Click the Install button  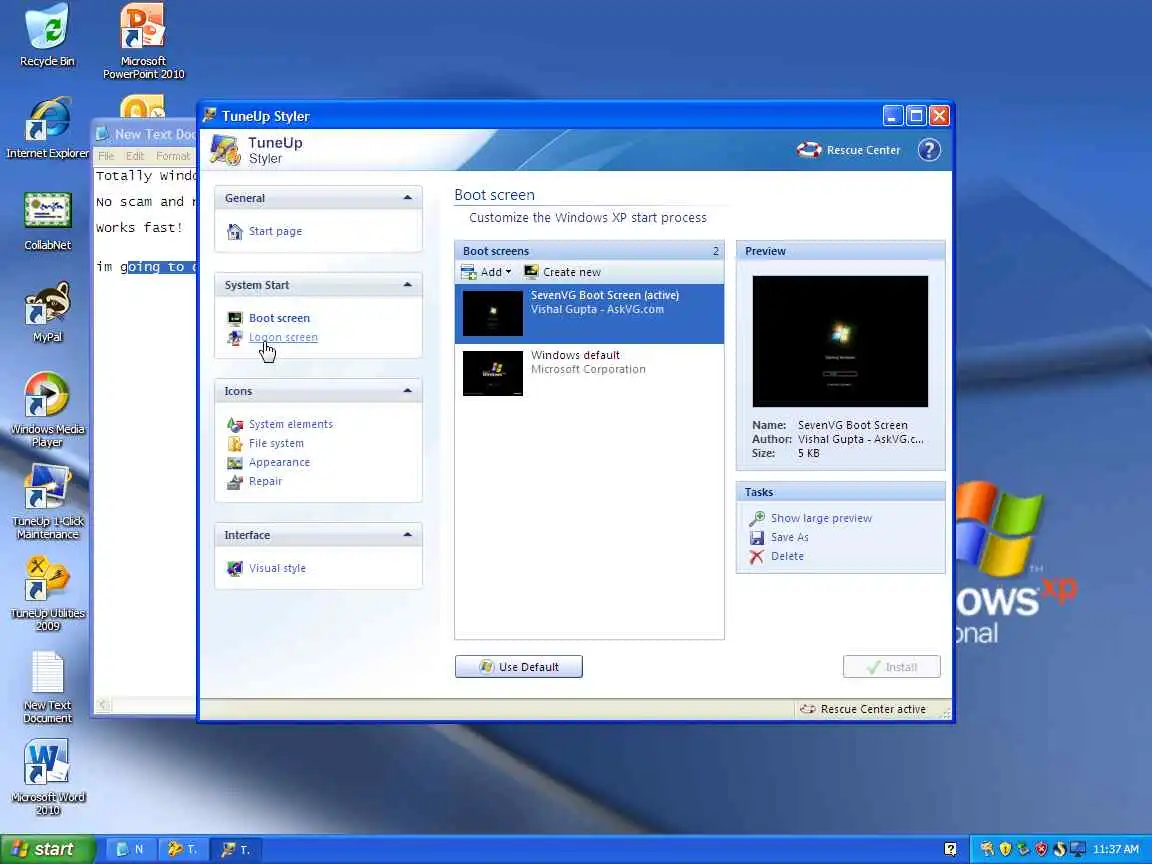pos(892,666)
